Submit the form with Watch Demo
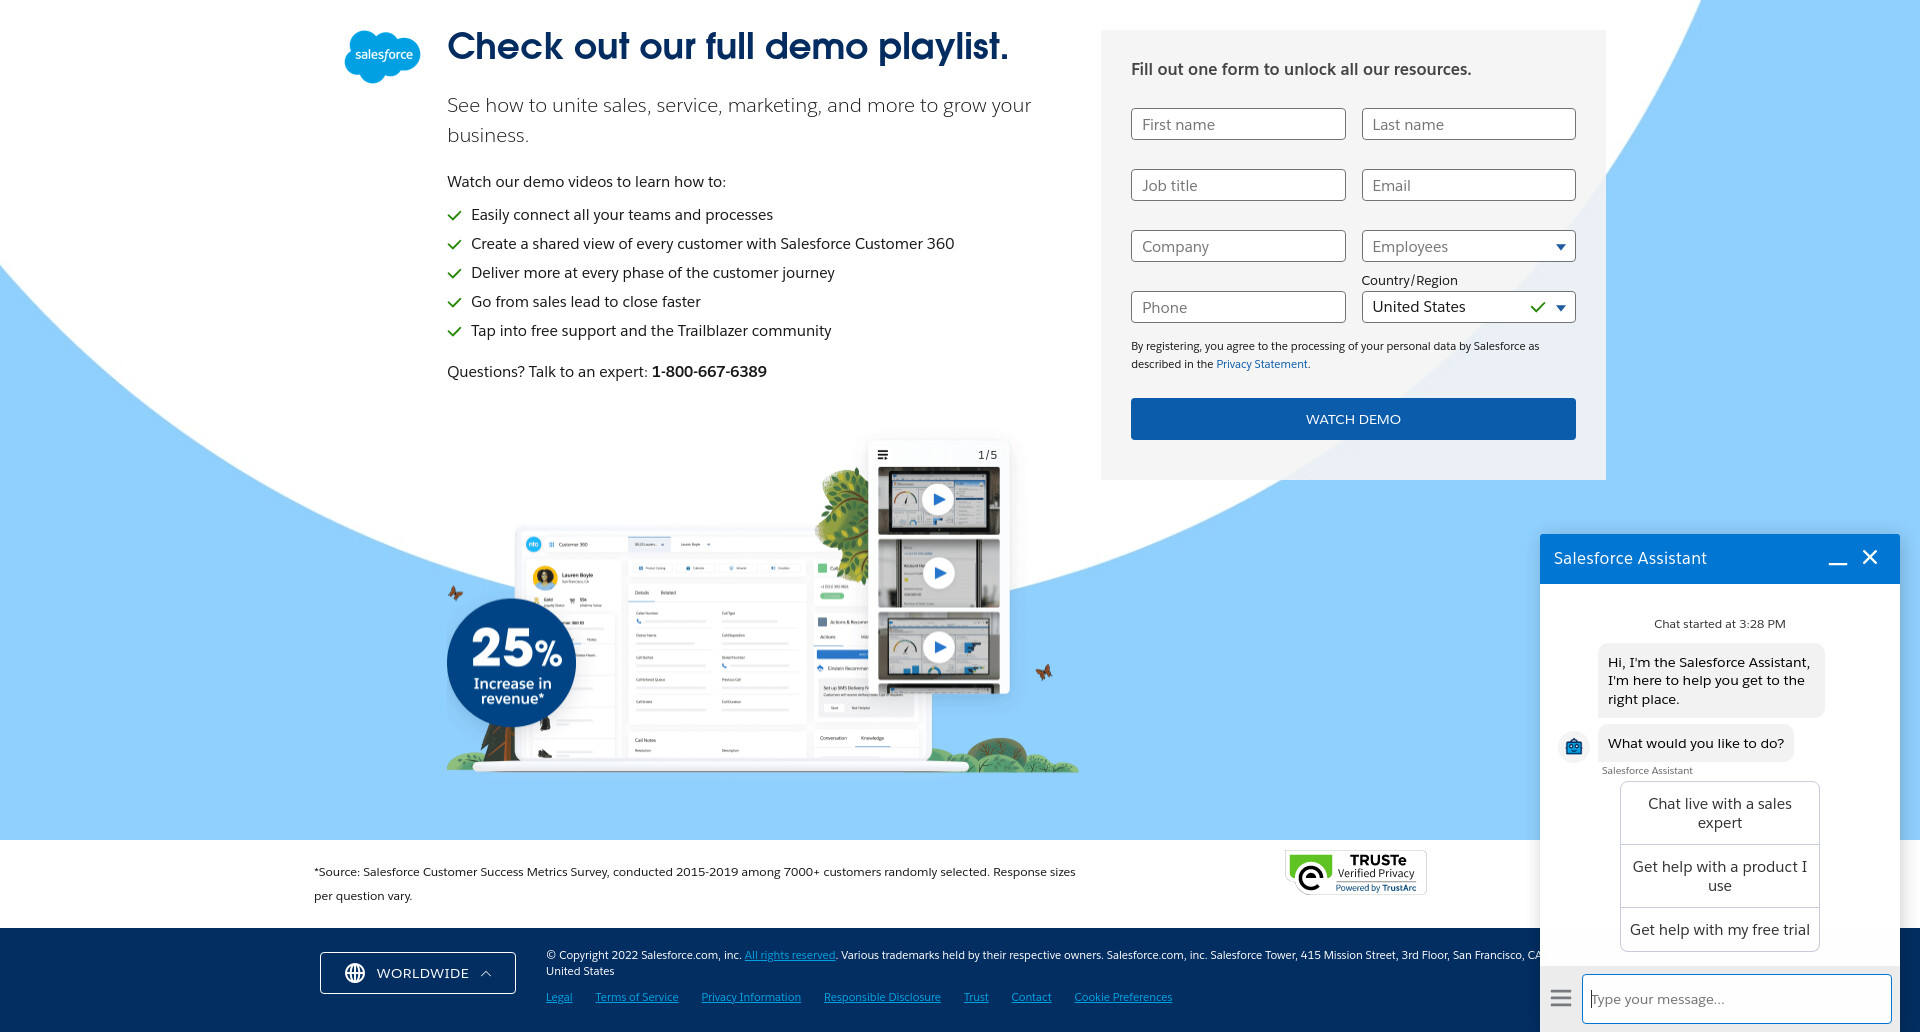The image size is (1920, 1032). [x=1353, y=419]
